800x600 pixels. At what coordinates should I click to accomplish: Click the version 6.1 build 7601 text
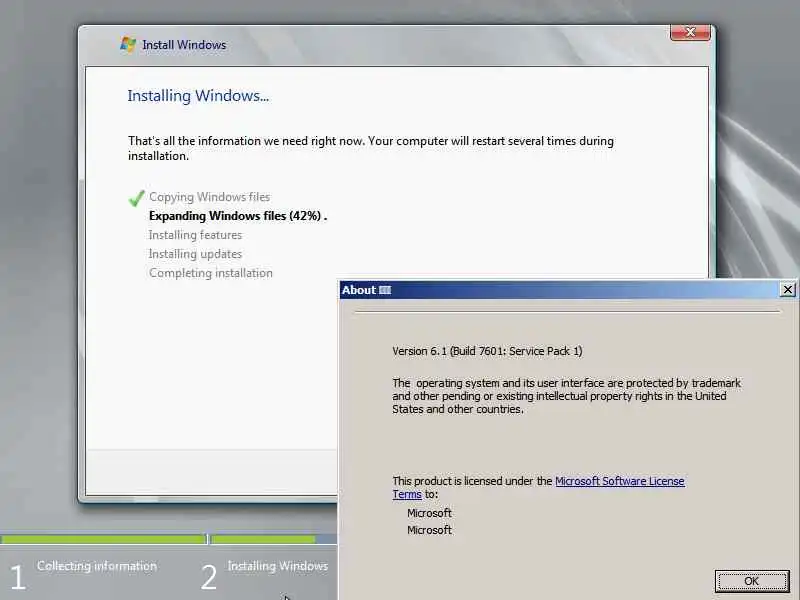click(x=487, y=351)
